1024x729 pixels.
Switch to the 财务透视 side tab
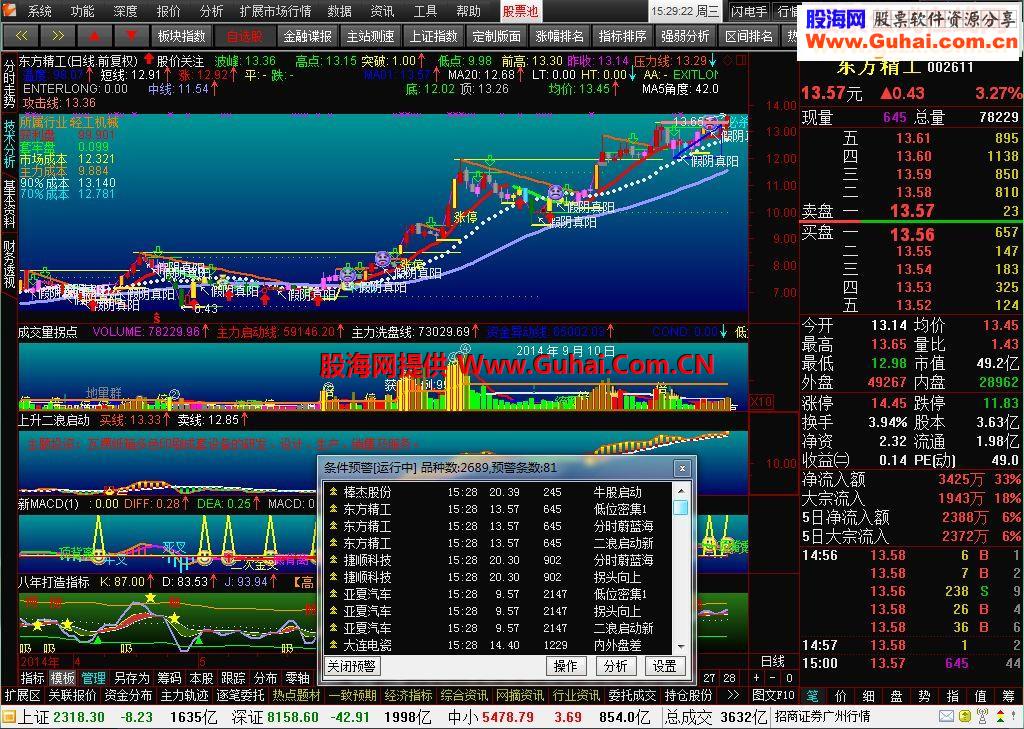(9, 265)
